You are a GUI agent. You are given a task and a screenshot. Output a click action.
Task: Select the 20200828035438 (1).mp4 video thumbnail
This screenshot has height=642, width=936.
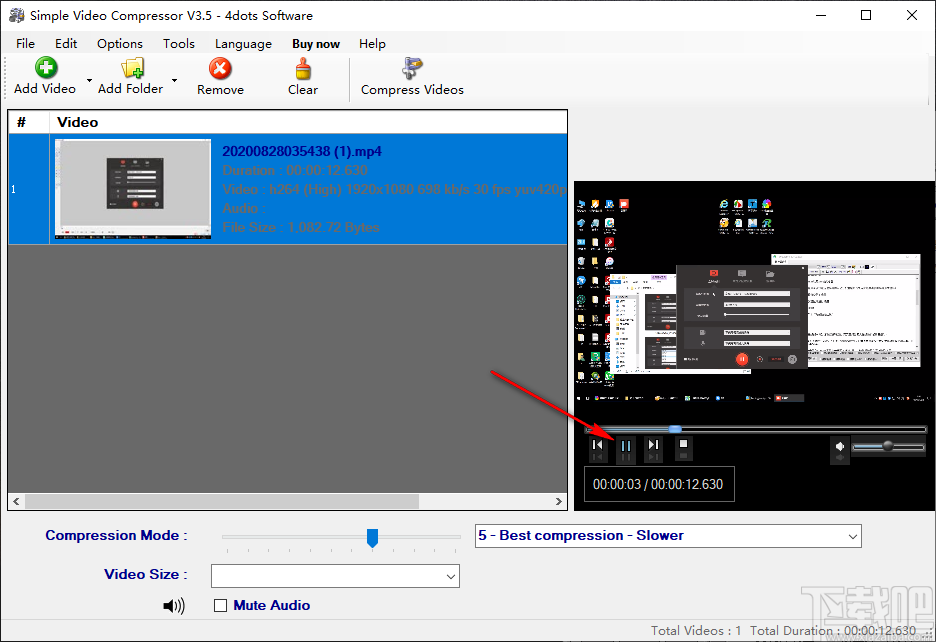[x=133, y=189]
